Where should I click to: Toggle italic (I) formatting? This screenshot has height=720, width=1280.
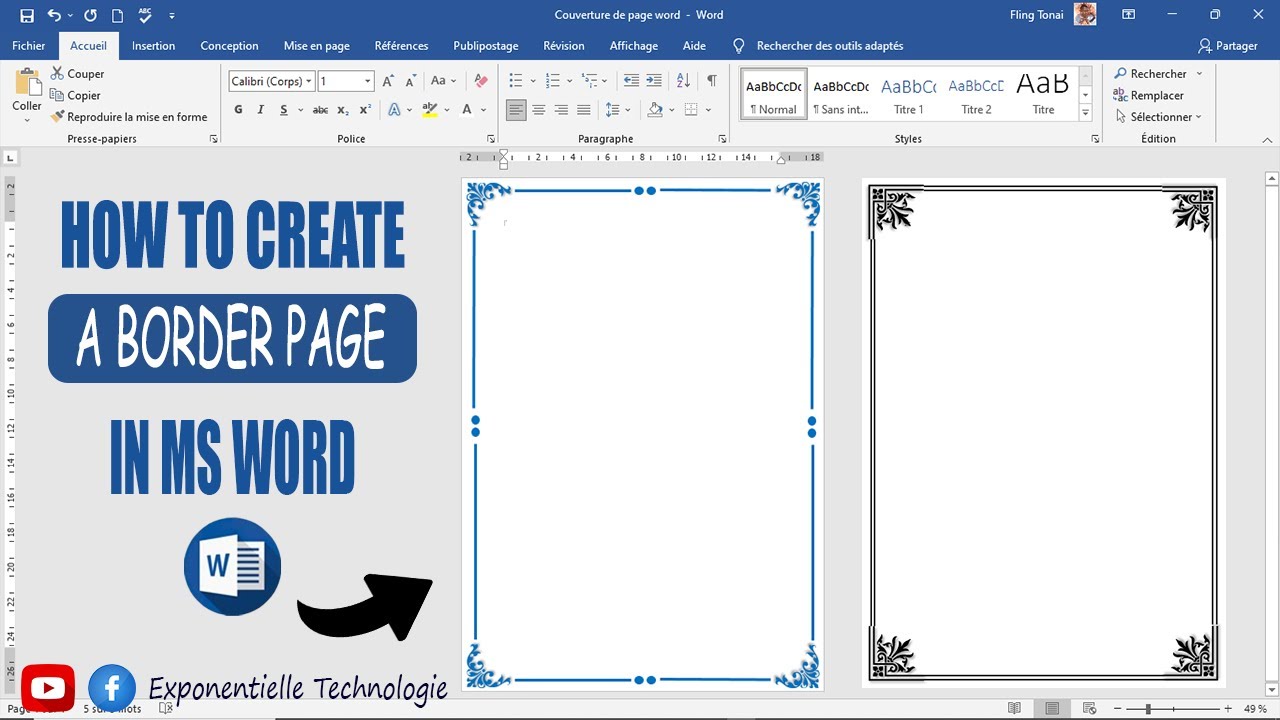261,110
